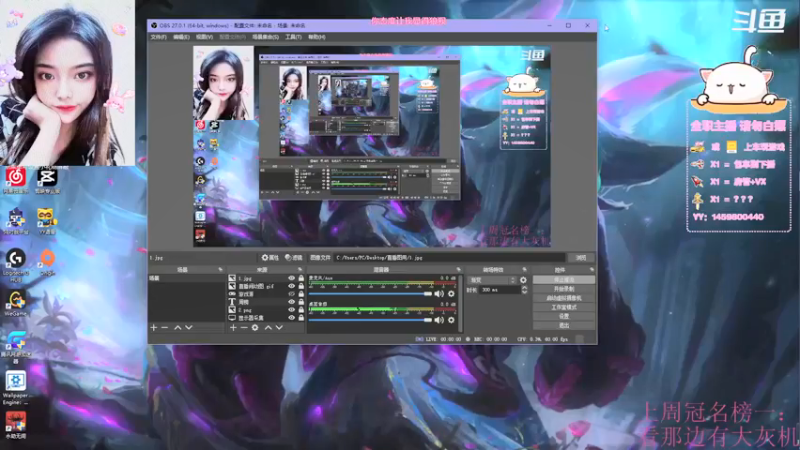This screenshot has width=800, height=450.
Task: Increase transition duration with up stepper arrow
Action: (524, 288)
